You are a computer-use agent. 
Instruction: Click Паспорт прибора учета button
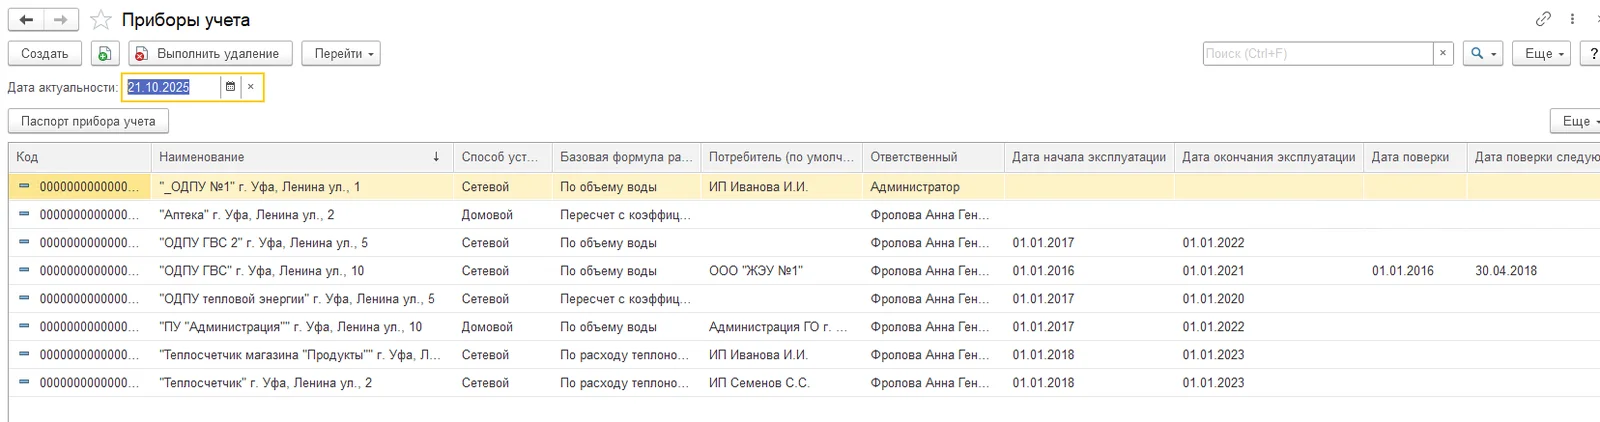click(x=88, y=121)
